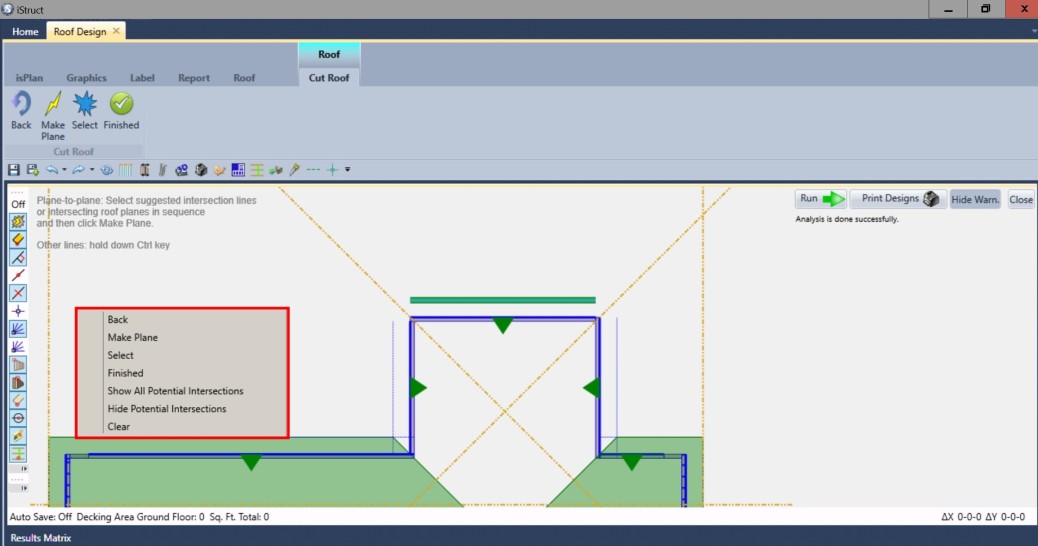Toggle the crosshair point snap tool
Screen dimensions: 1038x546
(18, 311)
